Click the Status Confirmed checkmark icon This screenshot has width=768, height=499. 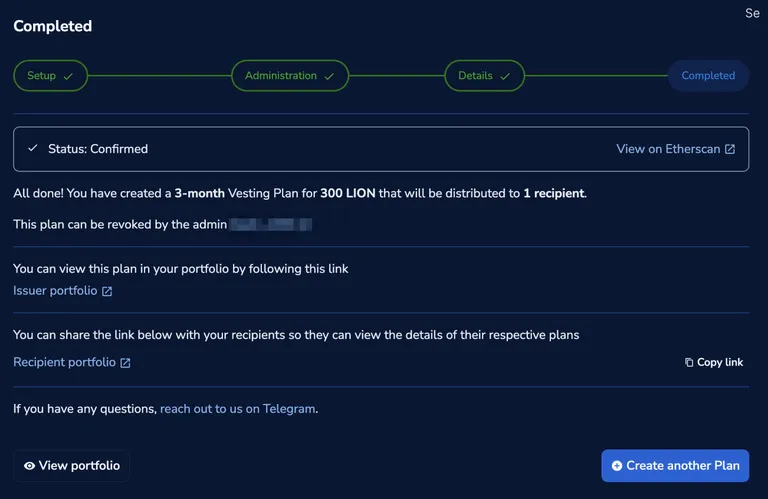[x=33, y=148]
